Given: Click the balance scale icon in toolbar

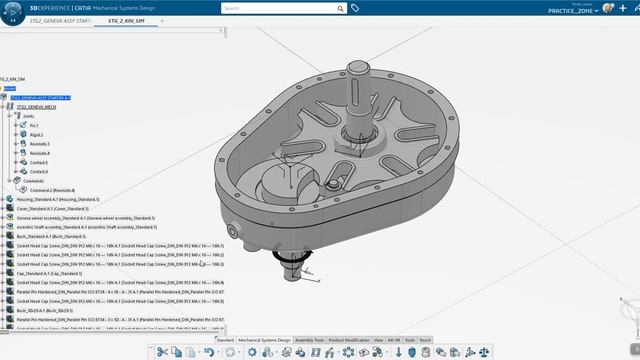Looking at the screenshot, I should coord(484,352).
